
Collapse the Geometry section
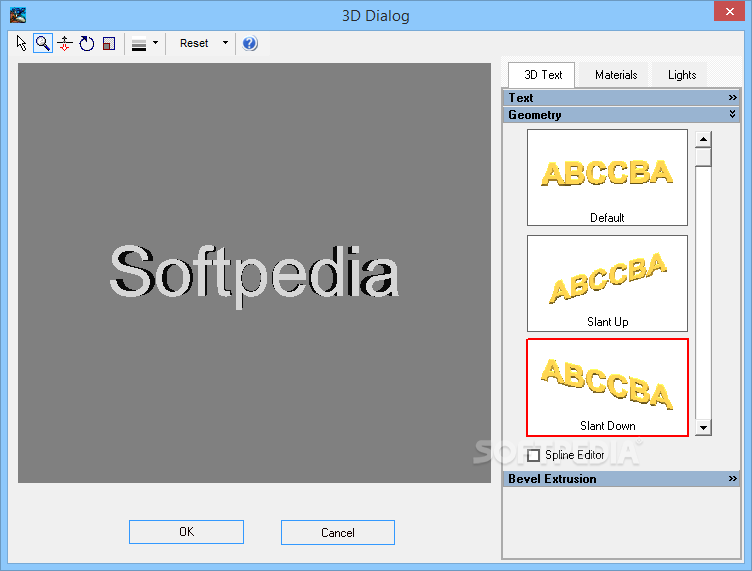[622, 115]
